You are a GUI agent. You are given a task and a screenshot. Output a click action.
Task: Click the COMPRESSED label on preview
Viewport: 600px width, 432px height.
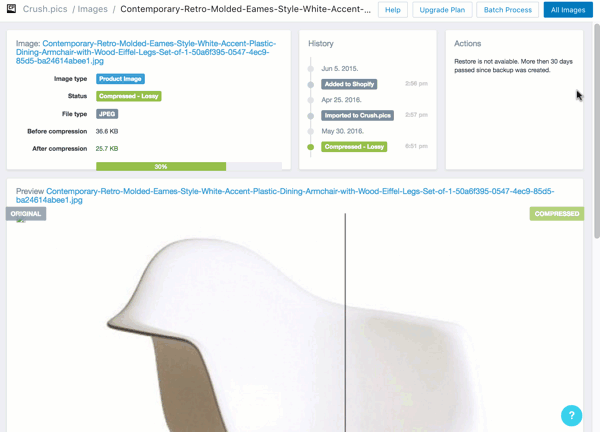pyautogui.click(x=557, y=214)
